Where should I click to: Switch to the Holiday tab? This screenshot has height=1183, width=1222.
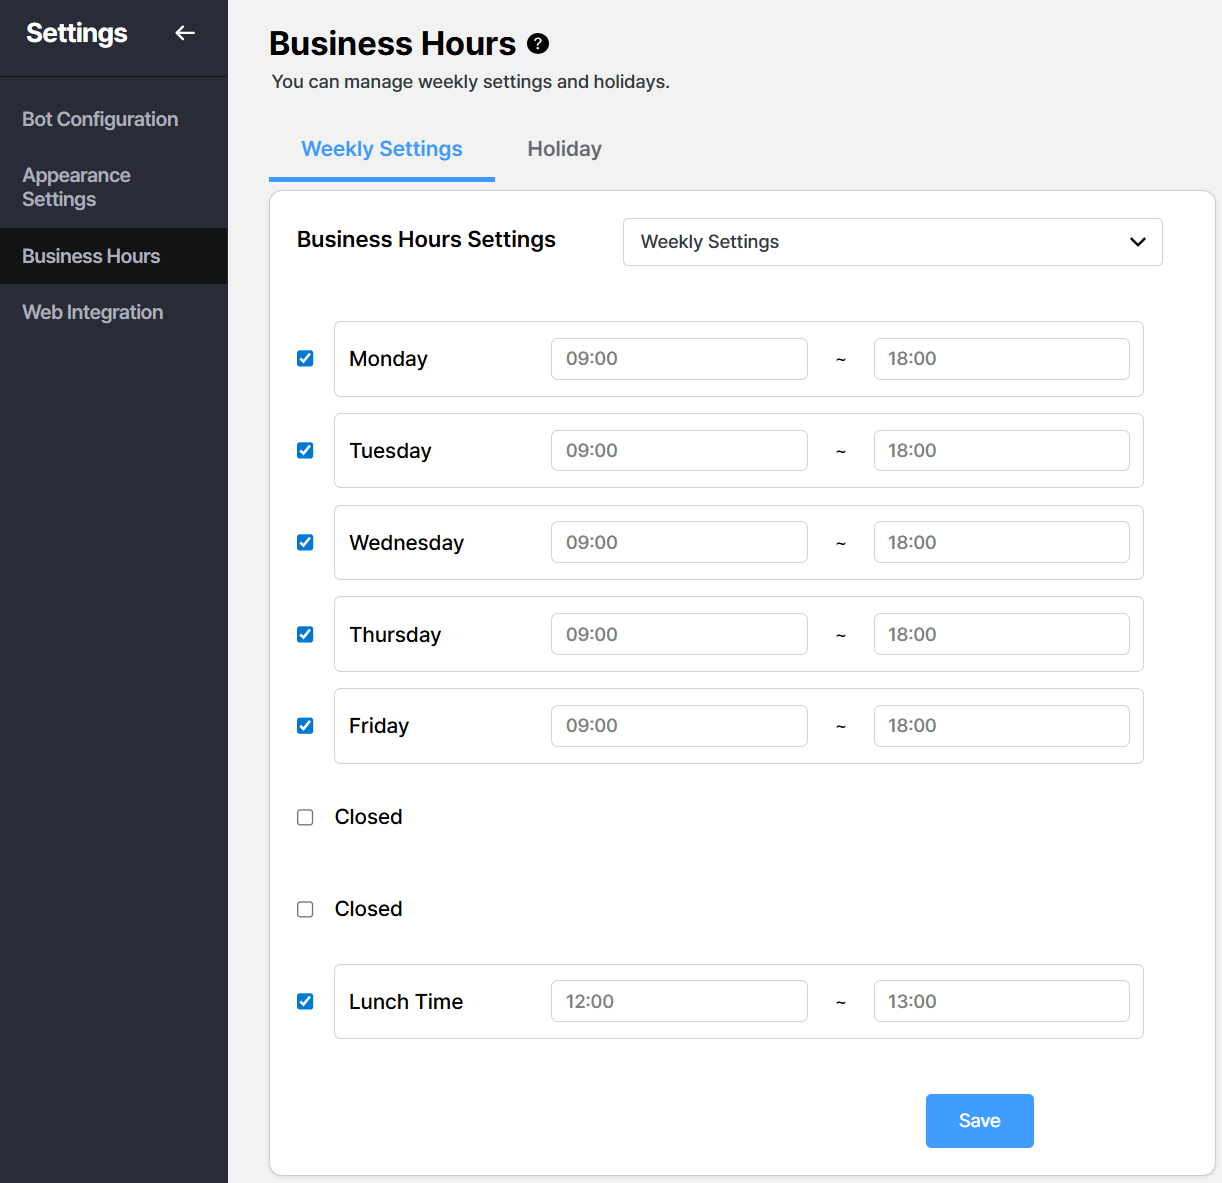(564, 149)
